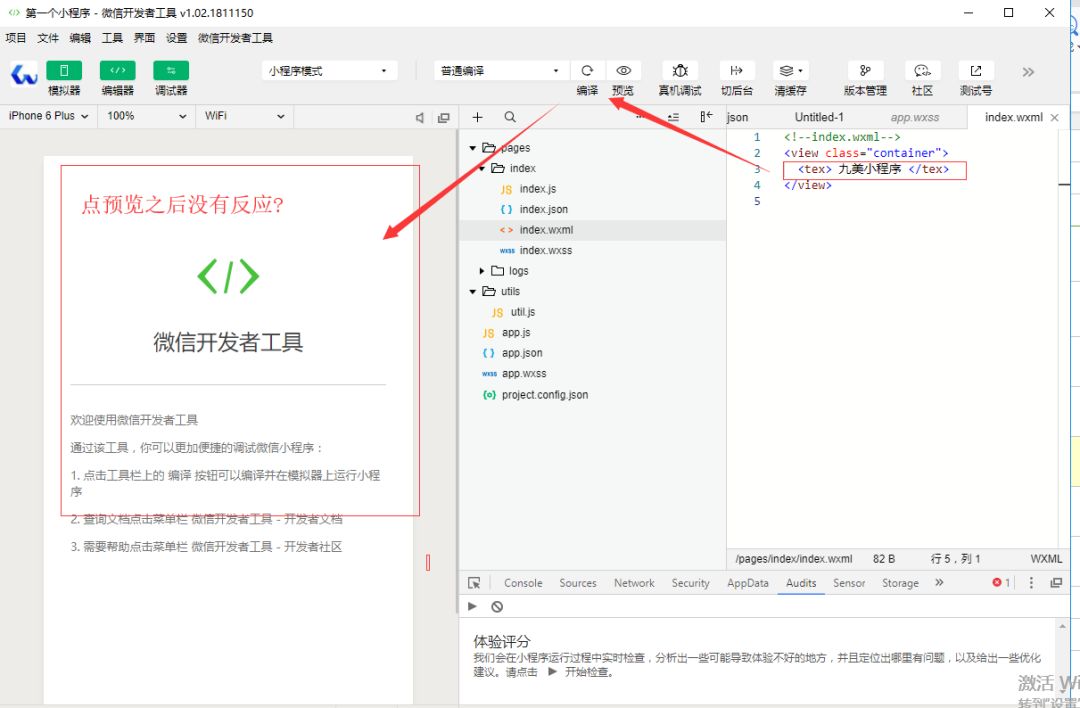Switch to the Sources tab
Screen dimensions: 1080x708
click(x=578, y=583)
